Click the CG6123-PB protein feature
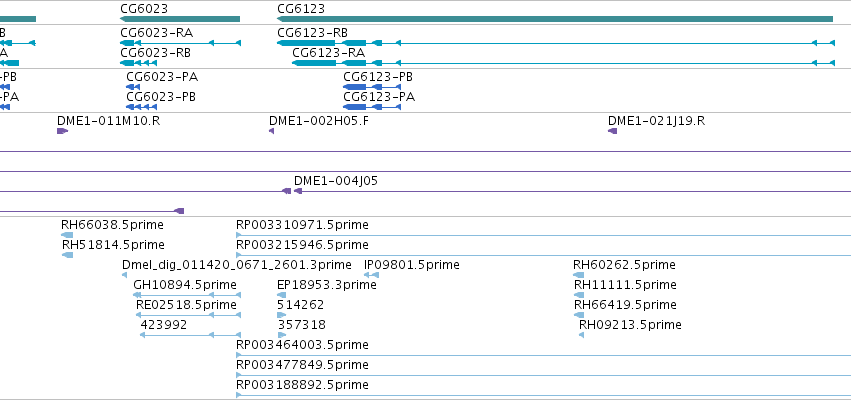Viewport: 851px width, 400px height. tap(372, 87)
